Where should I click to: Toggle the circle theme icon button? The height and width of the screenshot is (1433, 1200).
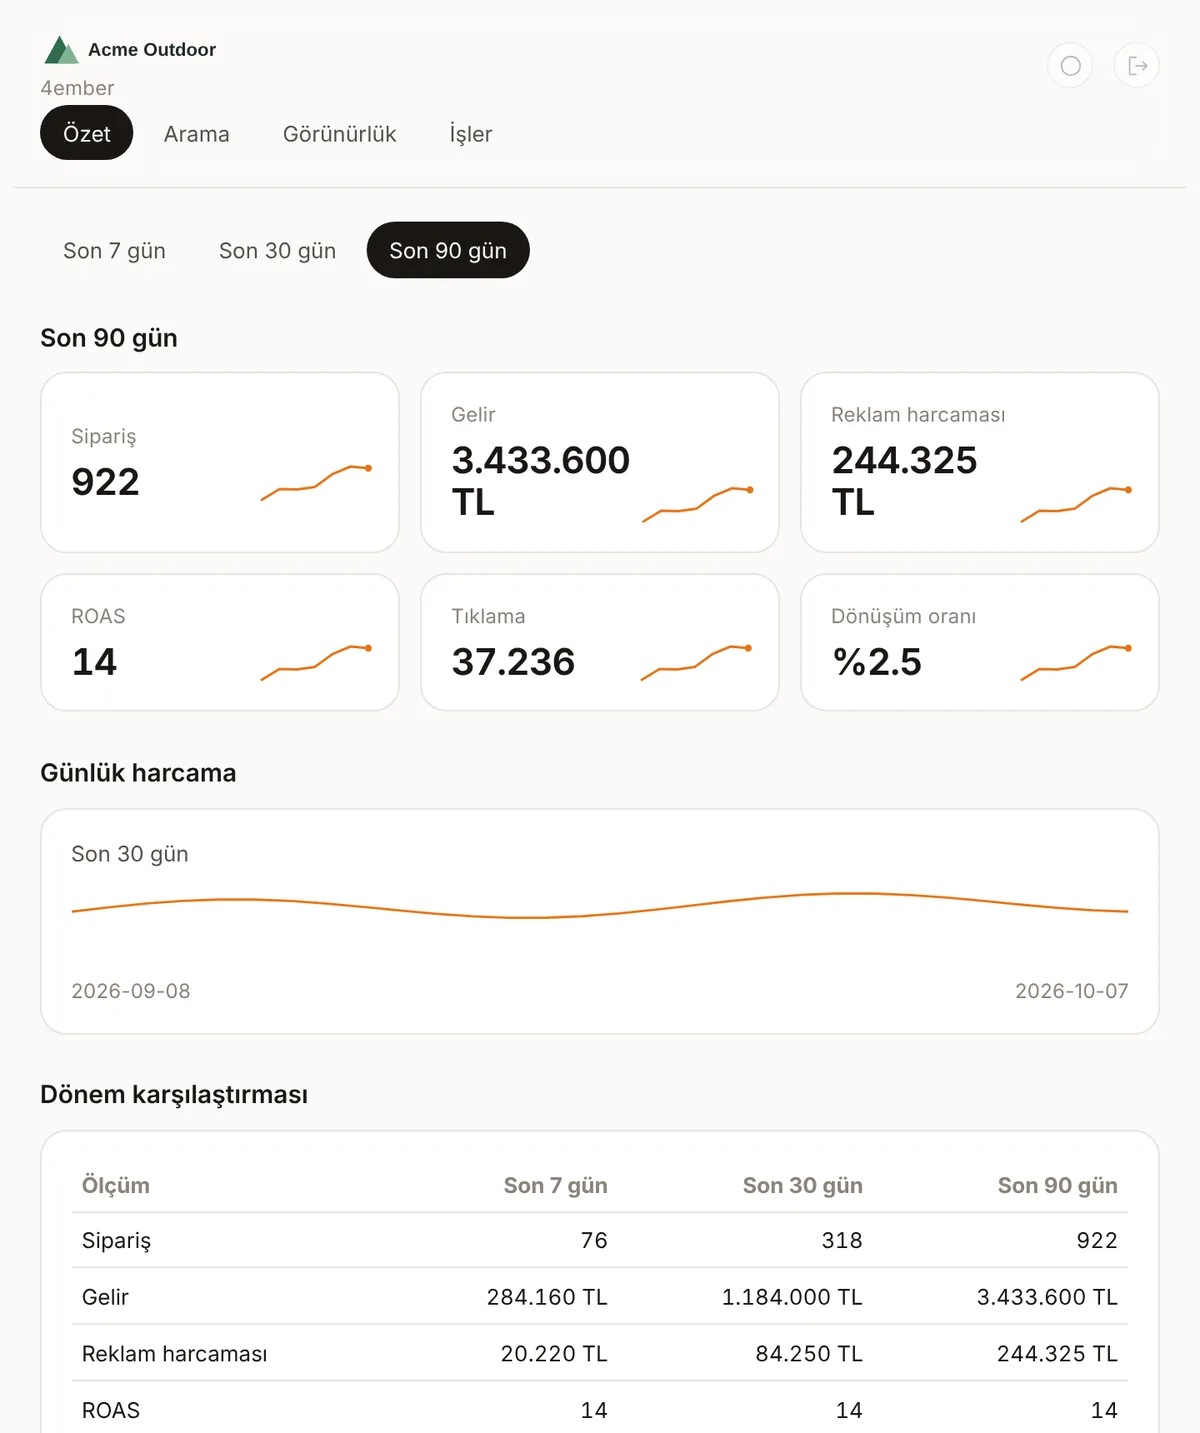click(1070, 66)
